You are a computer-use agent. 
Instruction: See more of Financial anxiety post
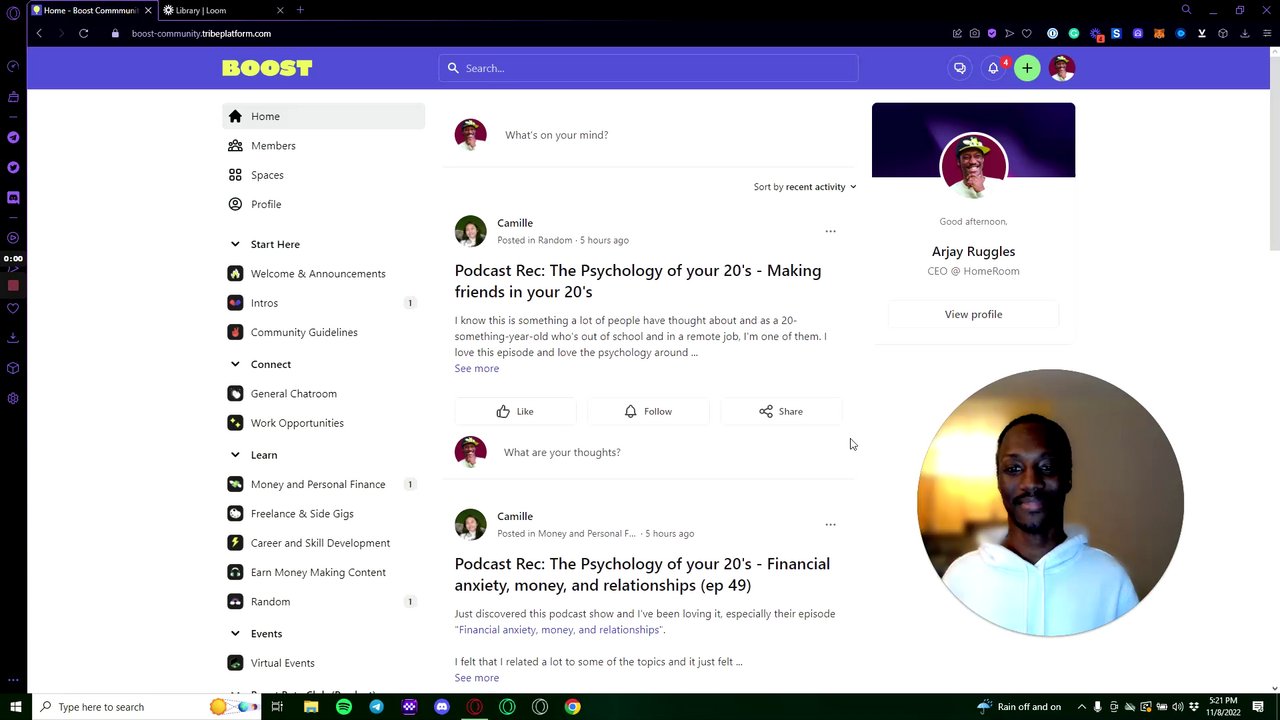pos(476,678)
